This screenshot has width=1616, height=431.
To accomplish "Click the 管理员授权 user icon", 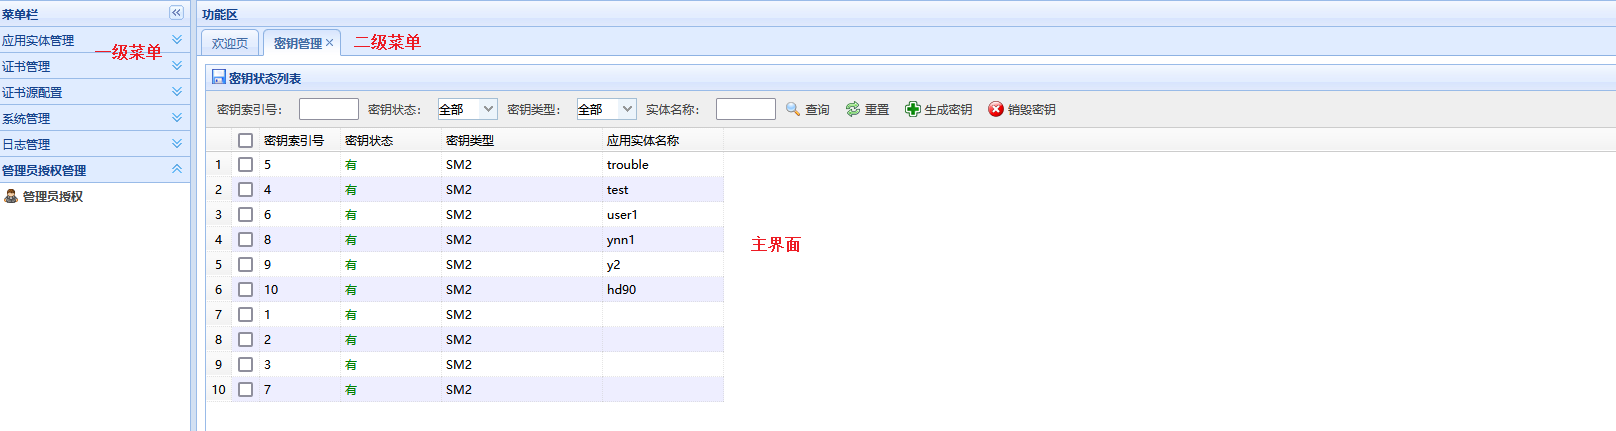I will [x=11, y=196].
